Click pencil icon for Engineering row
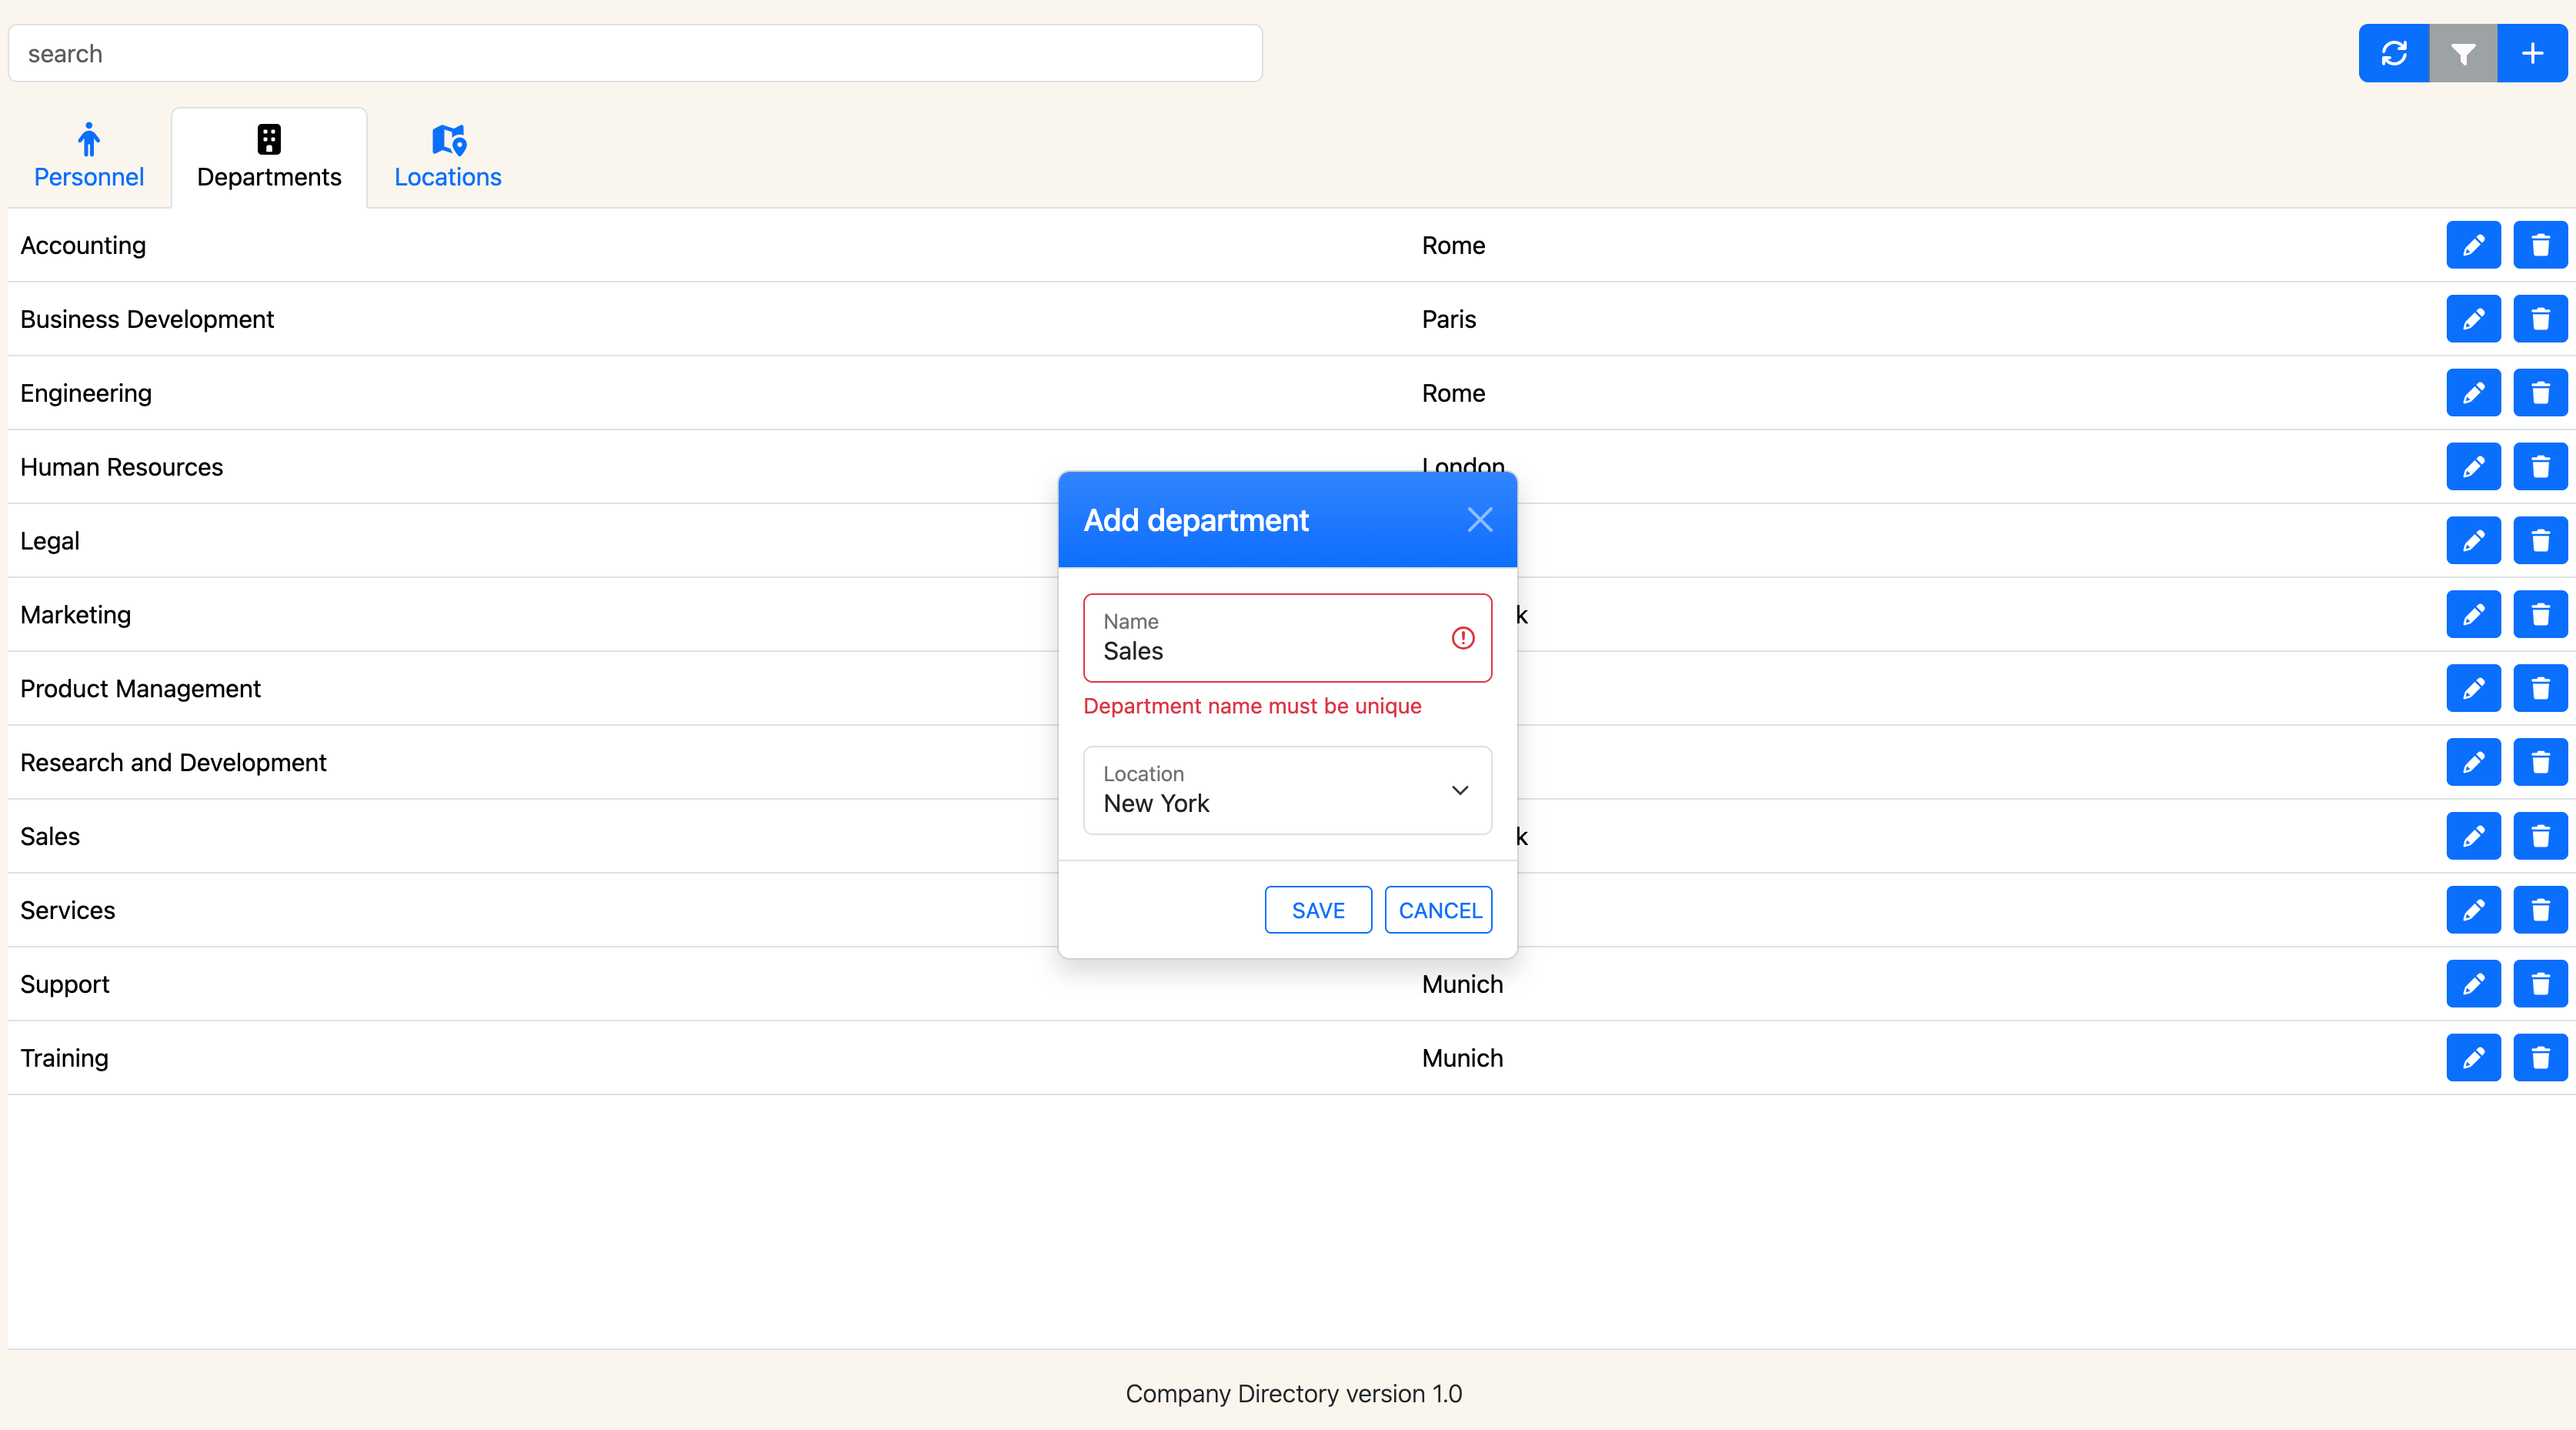The width and height of the screenshot is (2576, 1430). [2473, 394]
